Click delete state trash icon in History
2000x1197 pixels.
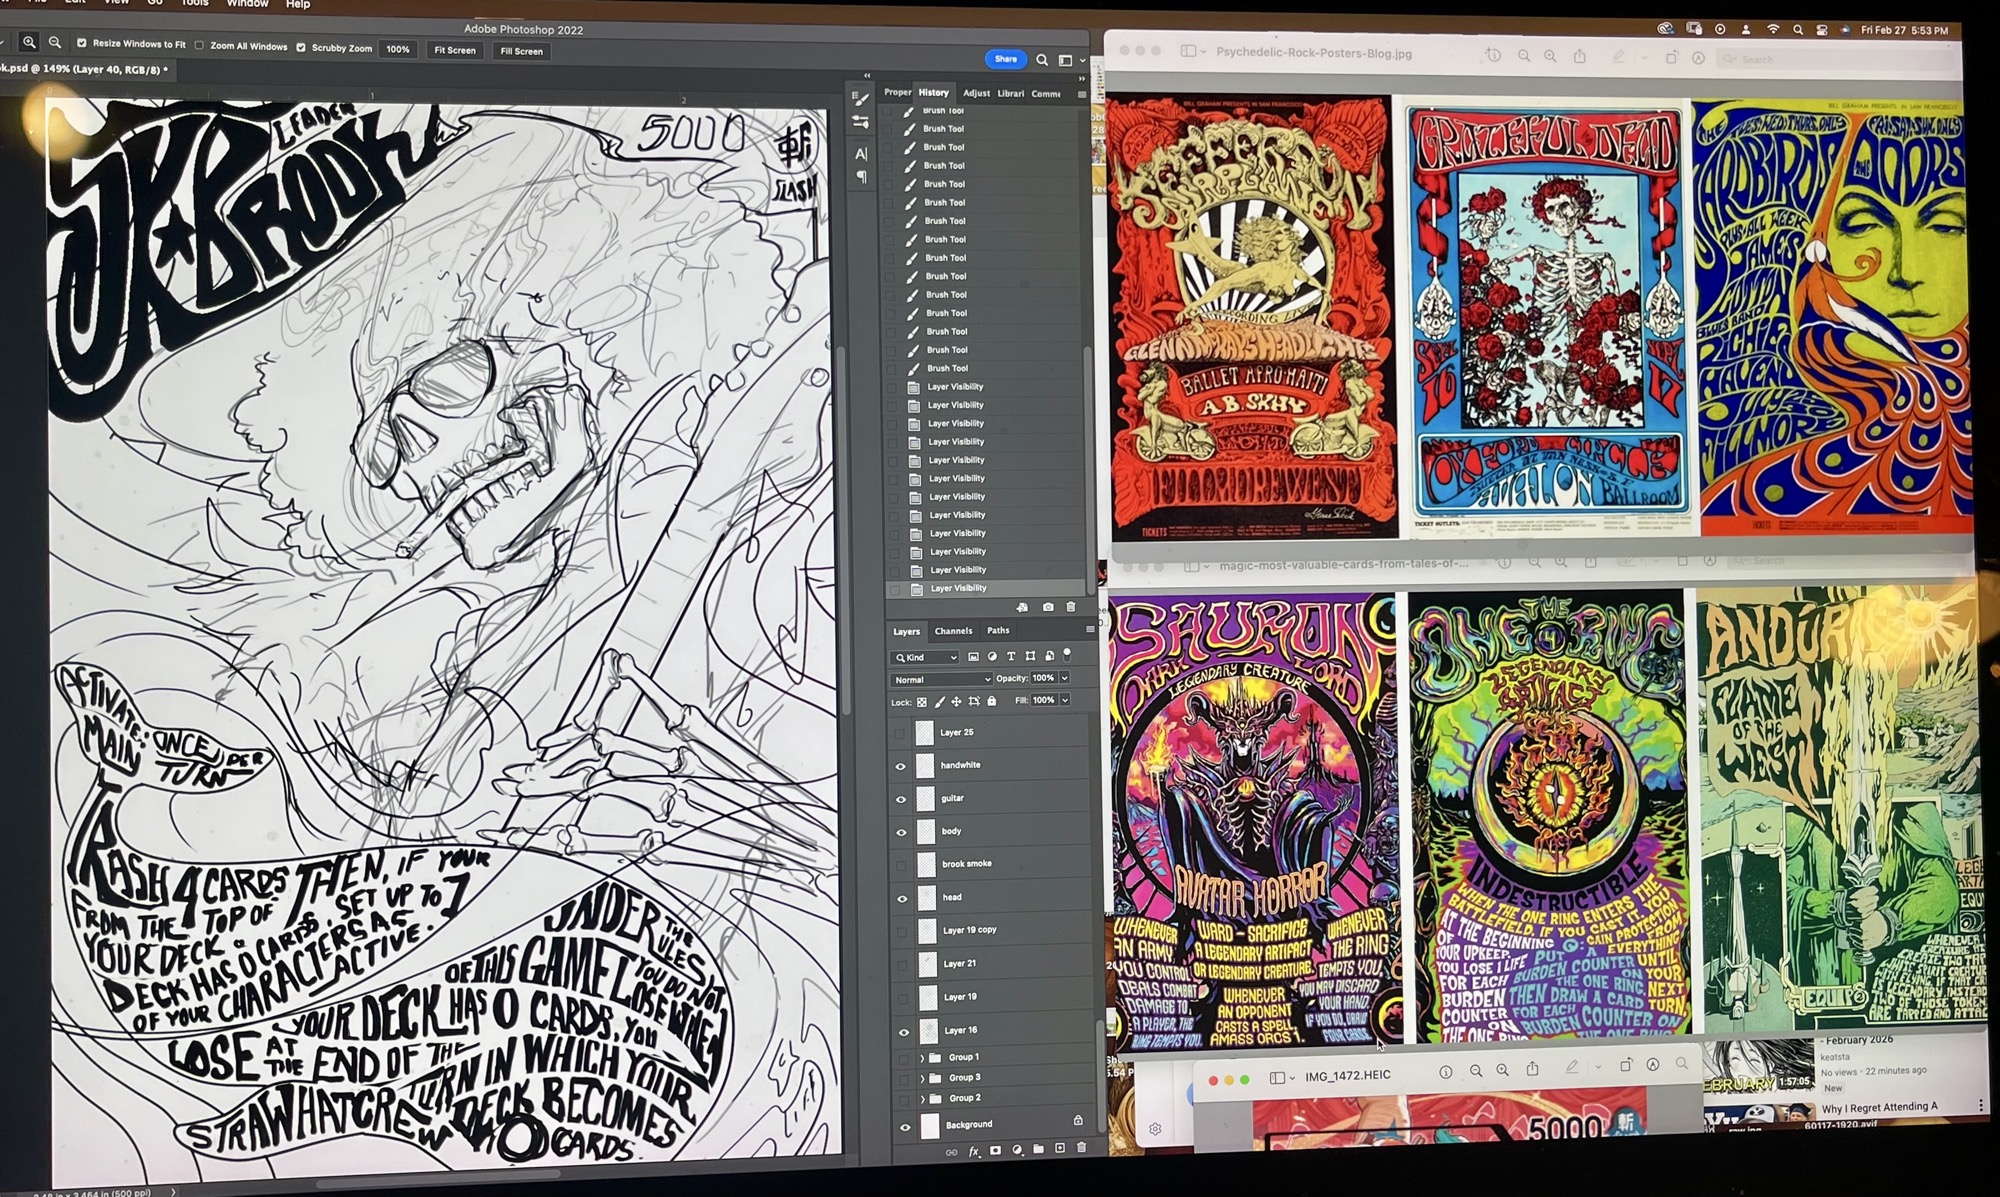[1071, 607]
